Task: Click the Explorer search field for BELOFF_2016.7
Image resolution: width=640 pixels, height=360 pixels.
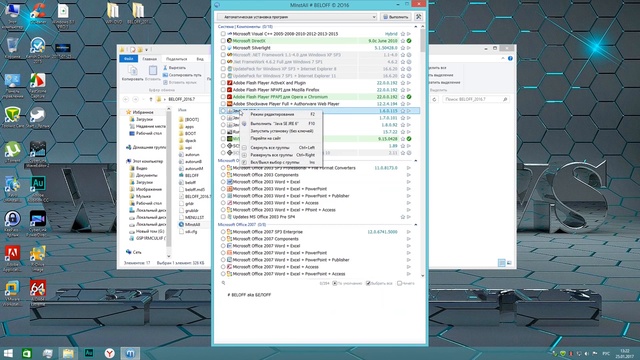Action: coord(476,99)
